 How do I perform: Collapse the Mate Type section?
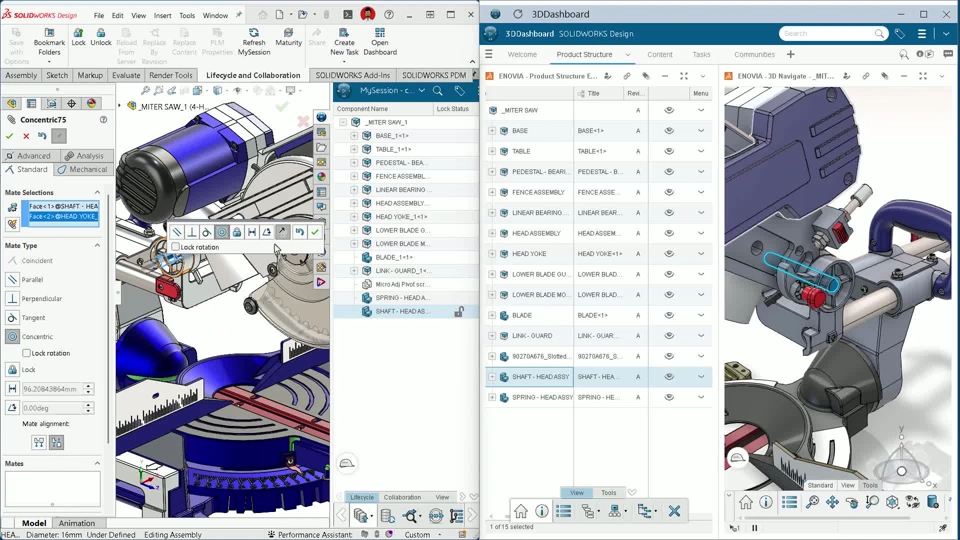click(x=97, y=246)
